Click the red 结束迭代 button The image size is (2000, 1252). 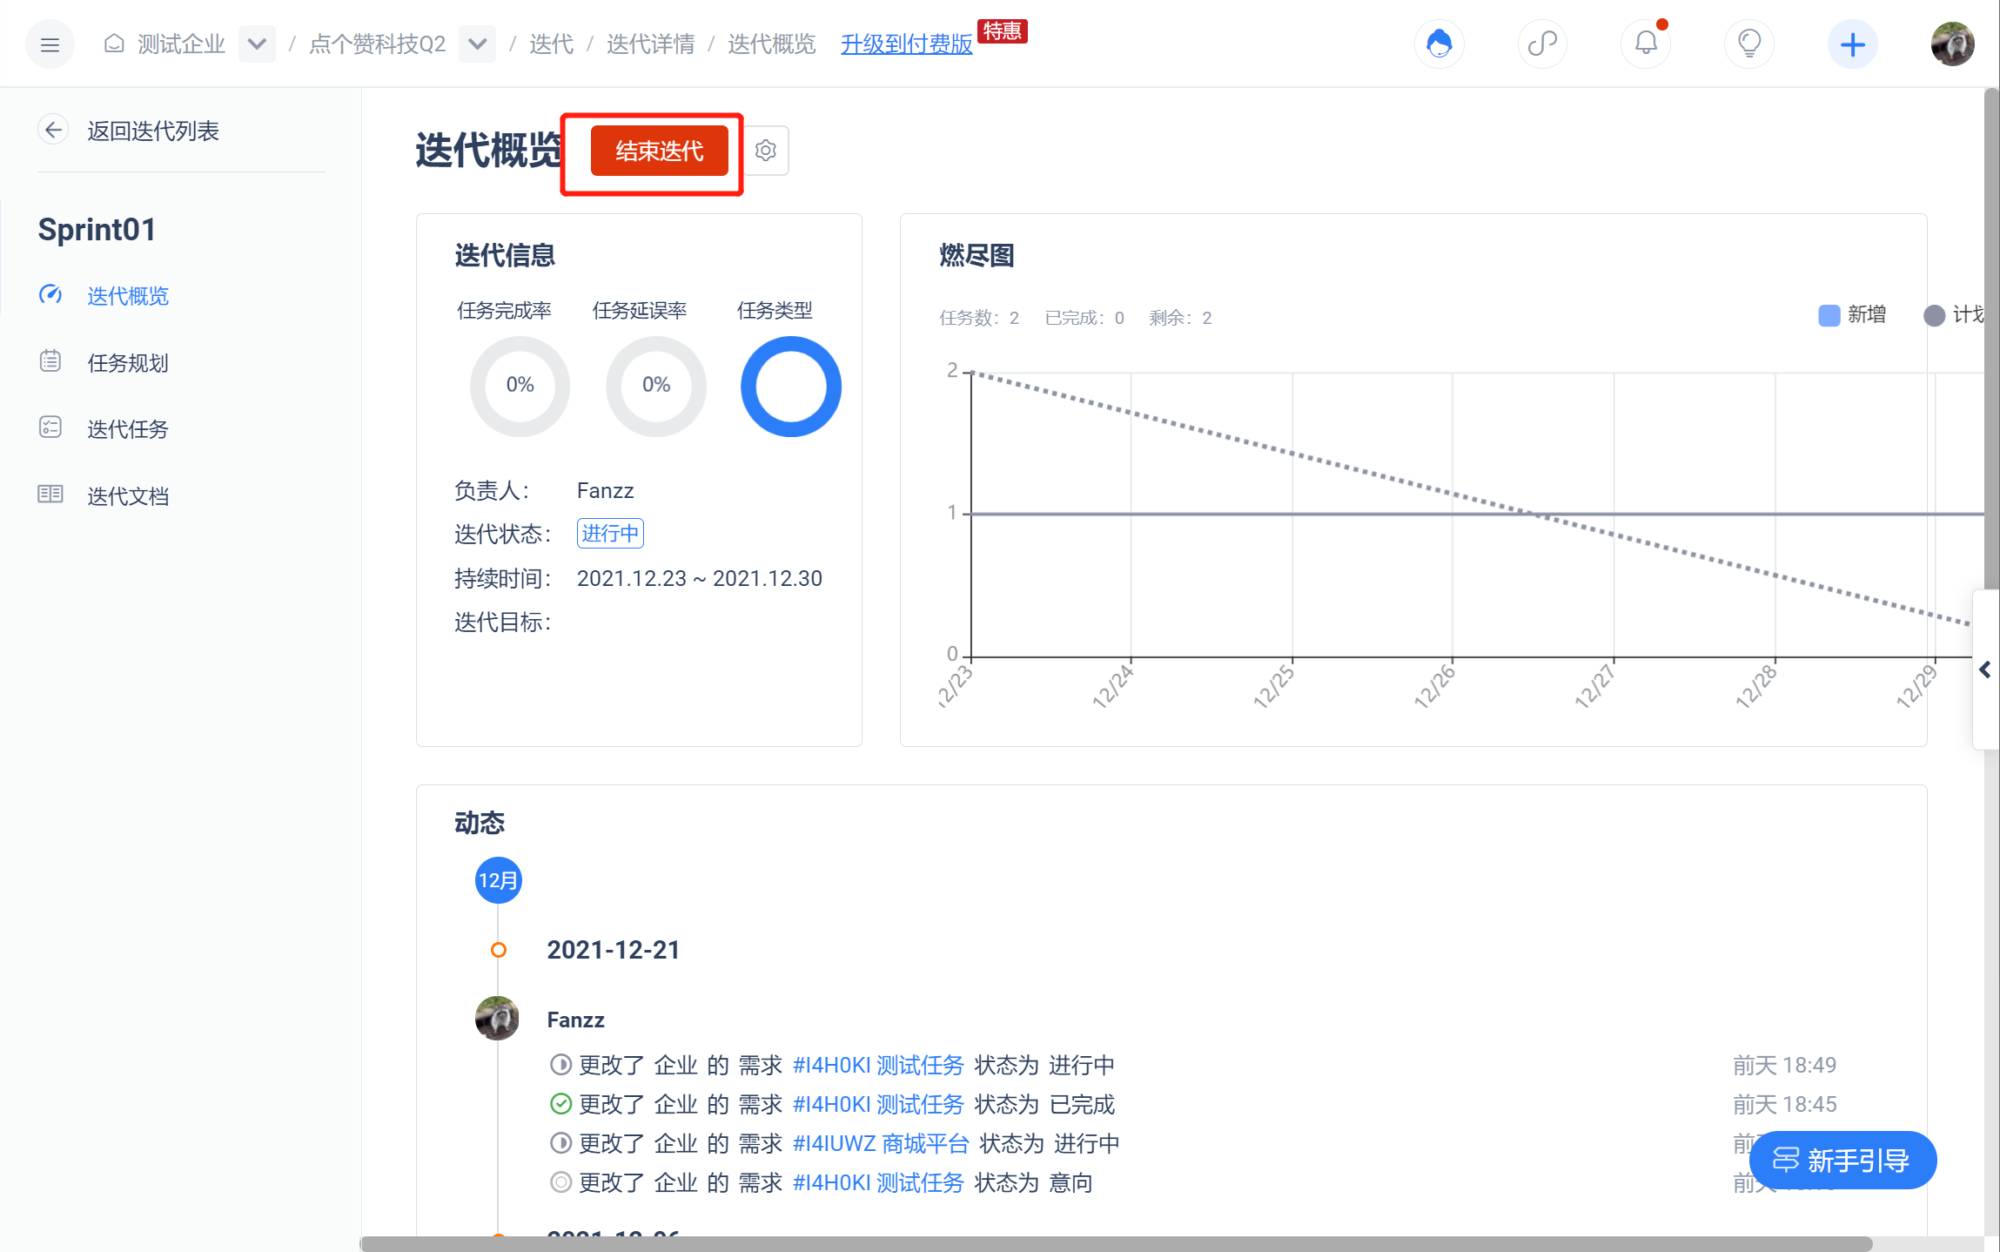click(659, 151)
